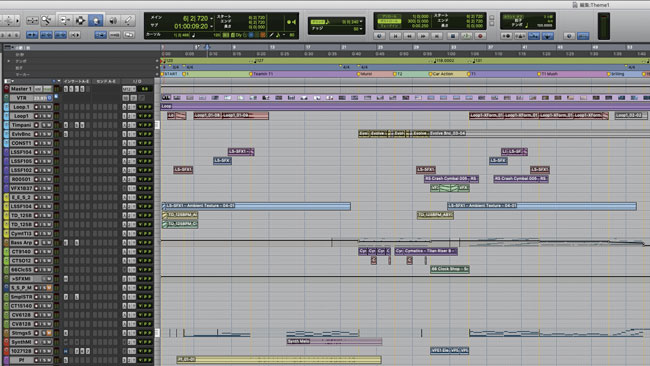This screenshot has width=650, height=366.
Task: Click the Car Action marker
Action: point(442,74)
